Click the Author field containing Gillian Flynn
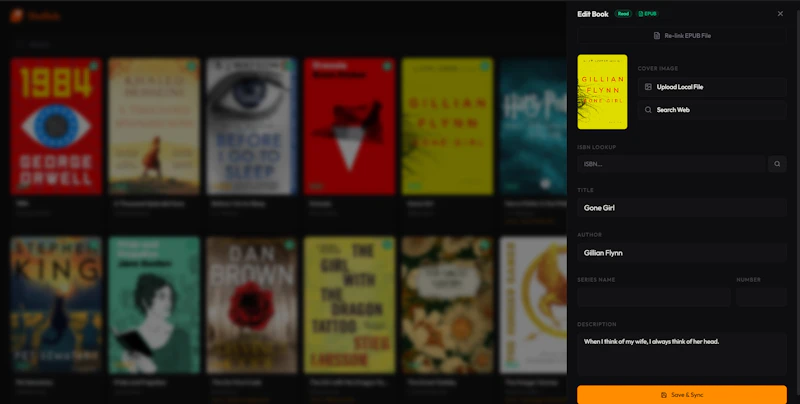 pos(682,253)
